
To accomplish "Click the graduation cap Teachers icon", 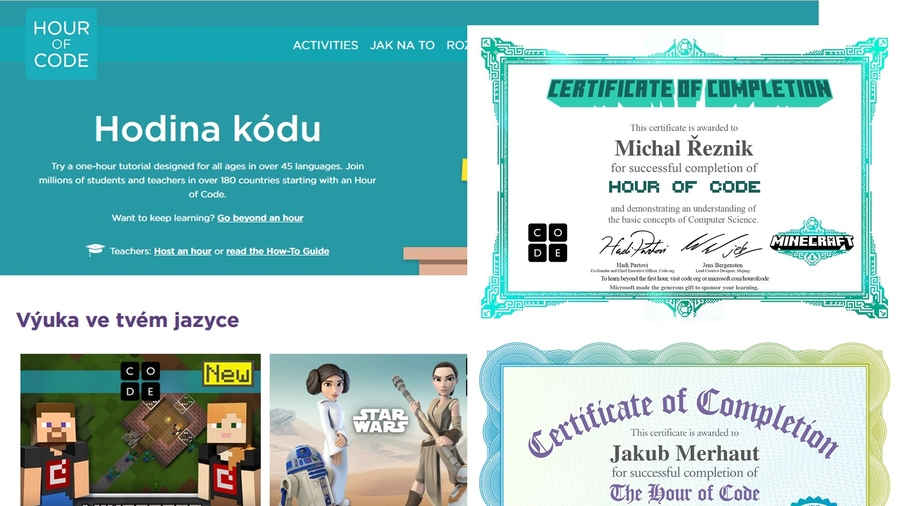I will (x=95, y=250).
